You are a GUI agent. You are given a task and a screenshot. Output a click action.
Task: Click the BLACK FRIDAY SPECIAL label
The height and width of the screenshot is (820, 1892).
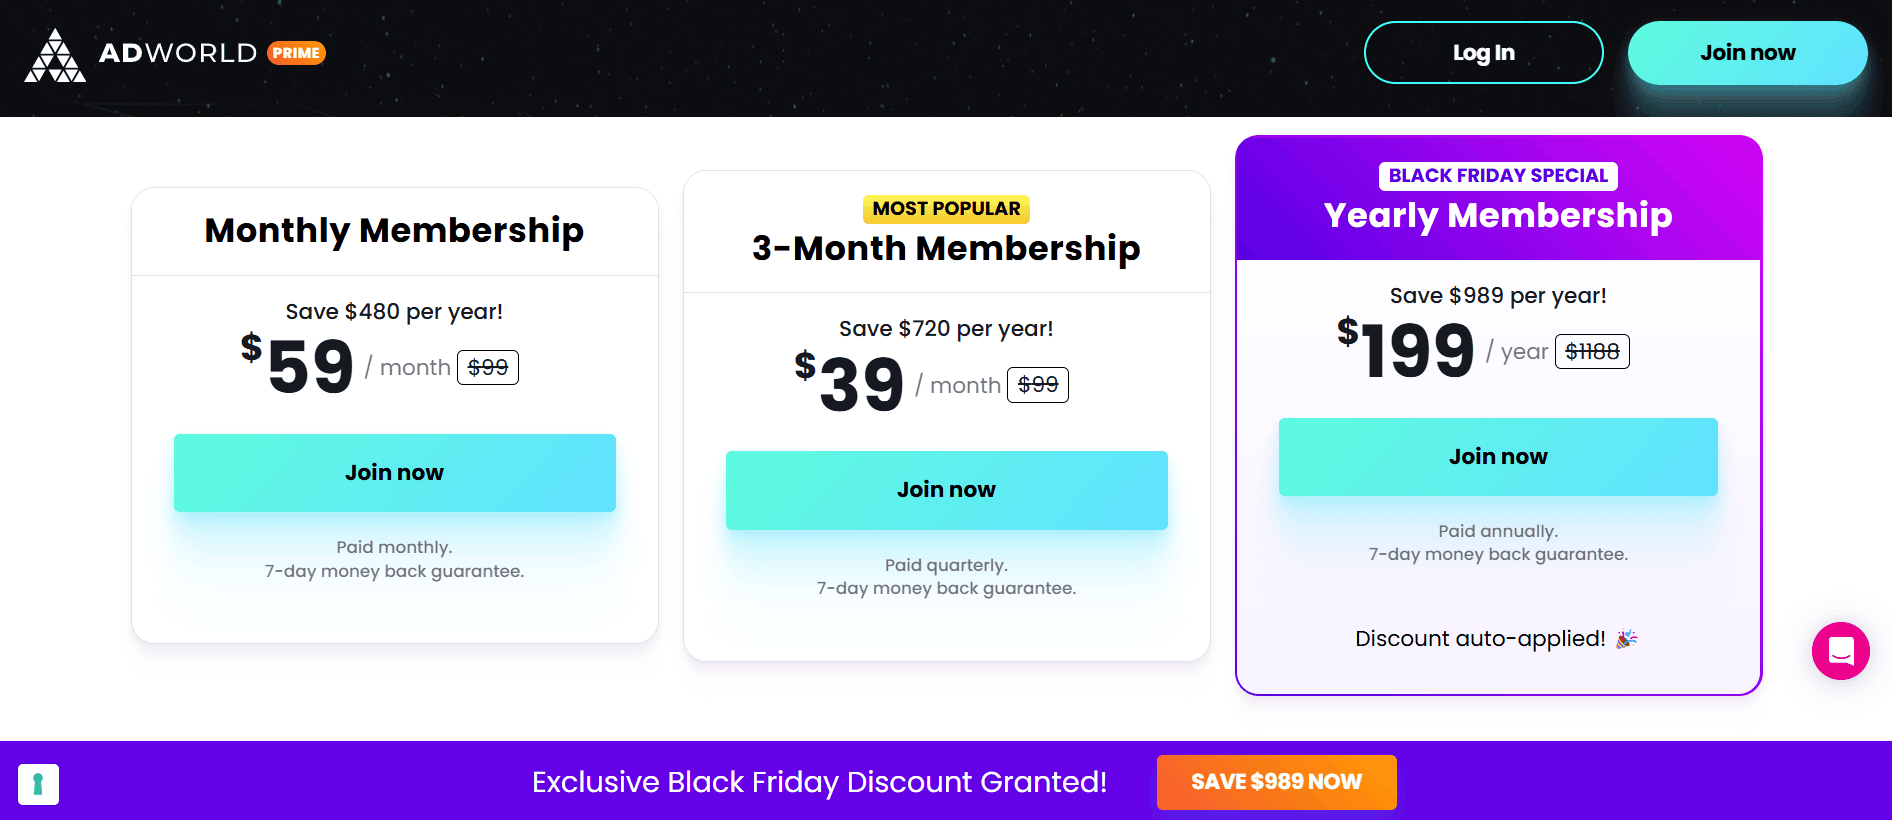coord(1497,176)
